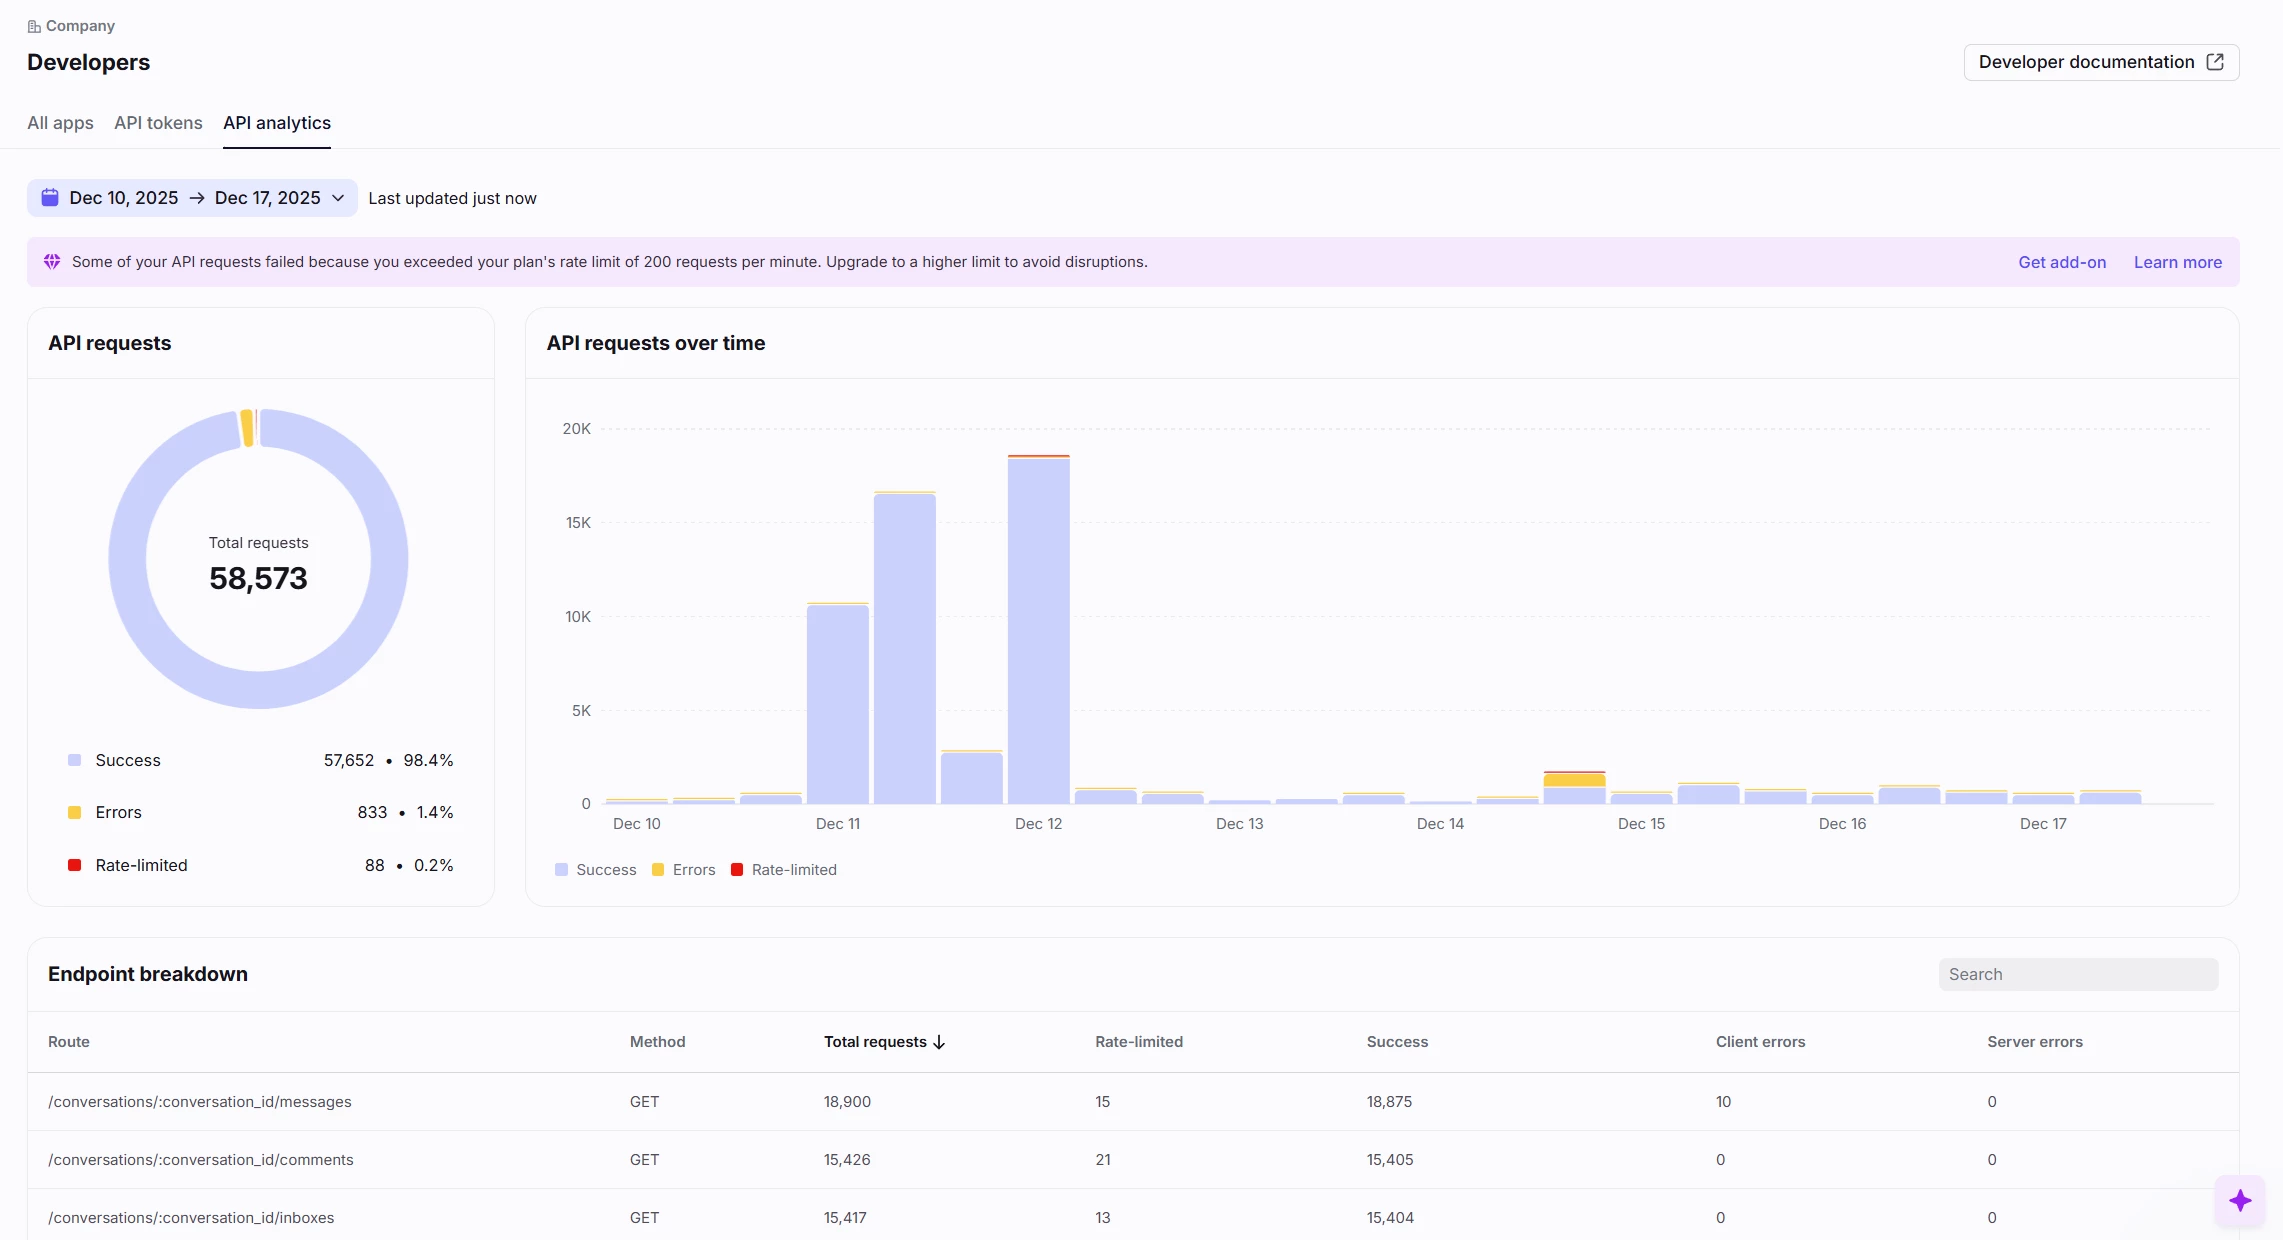
Task: Click the red Rate-limited swatch in the donut legend
Action: click(x=74, y=865)
